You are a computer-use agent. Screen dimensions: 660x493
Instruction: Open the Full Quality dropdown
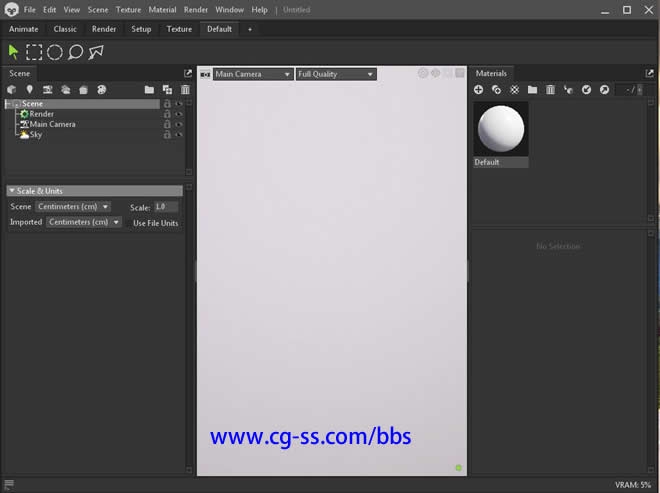(336, 74)
